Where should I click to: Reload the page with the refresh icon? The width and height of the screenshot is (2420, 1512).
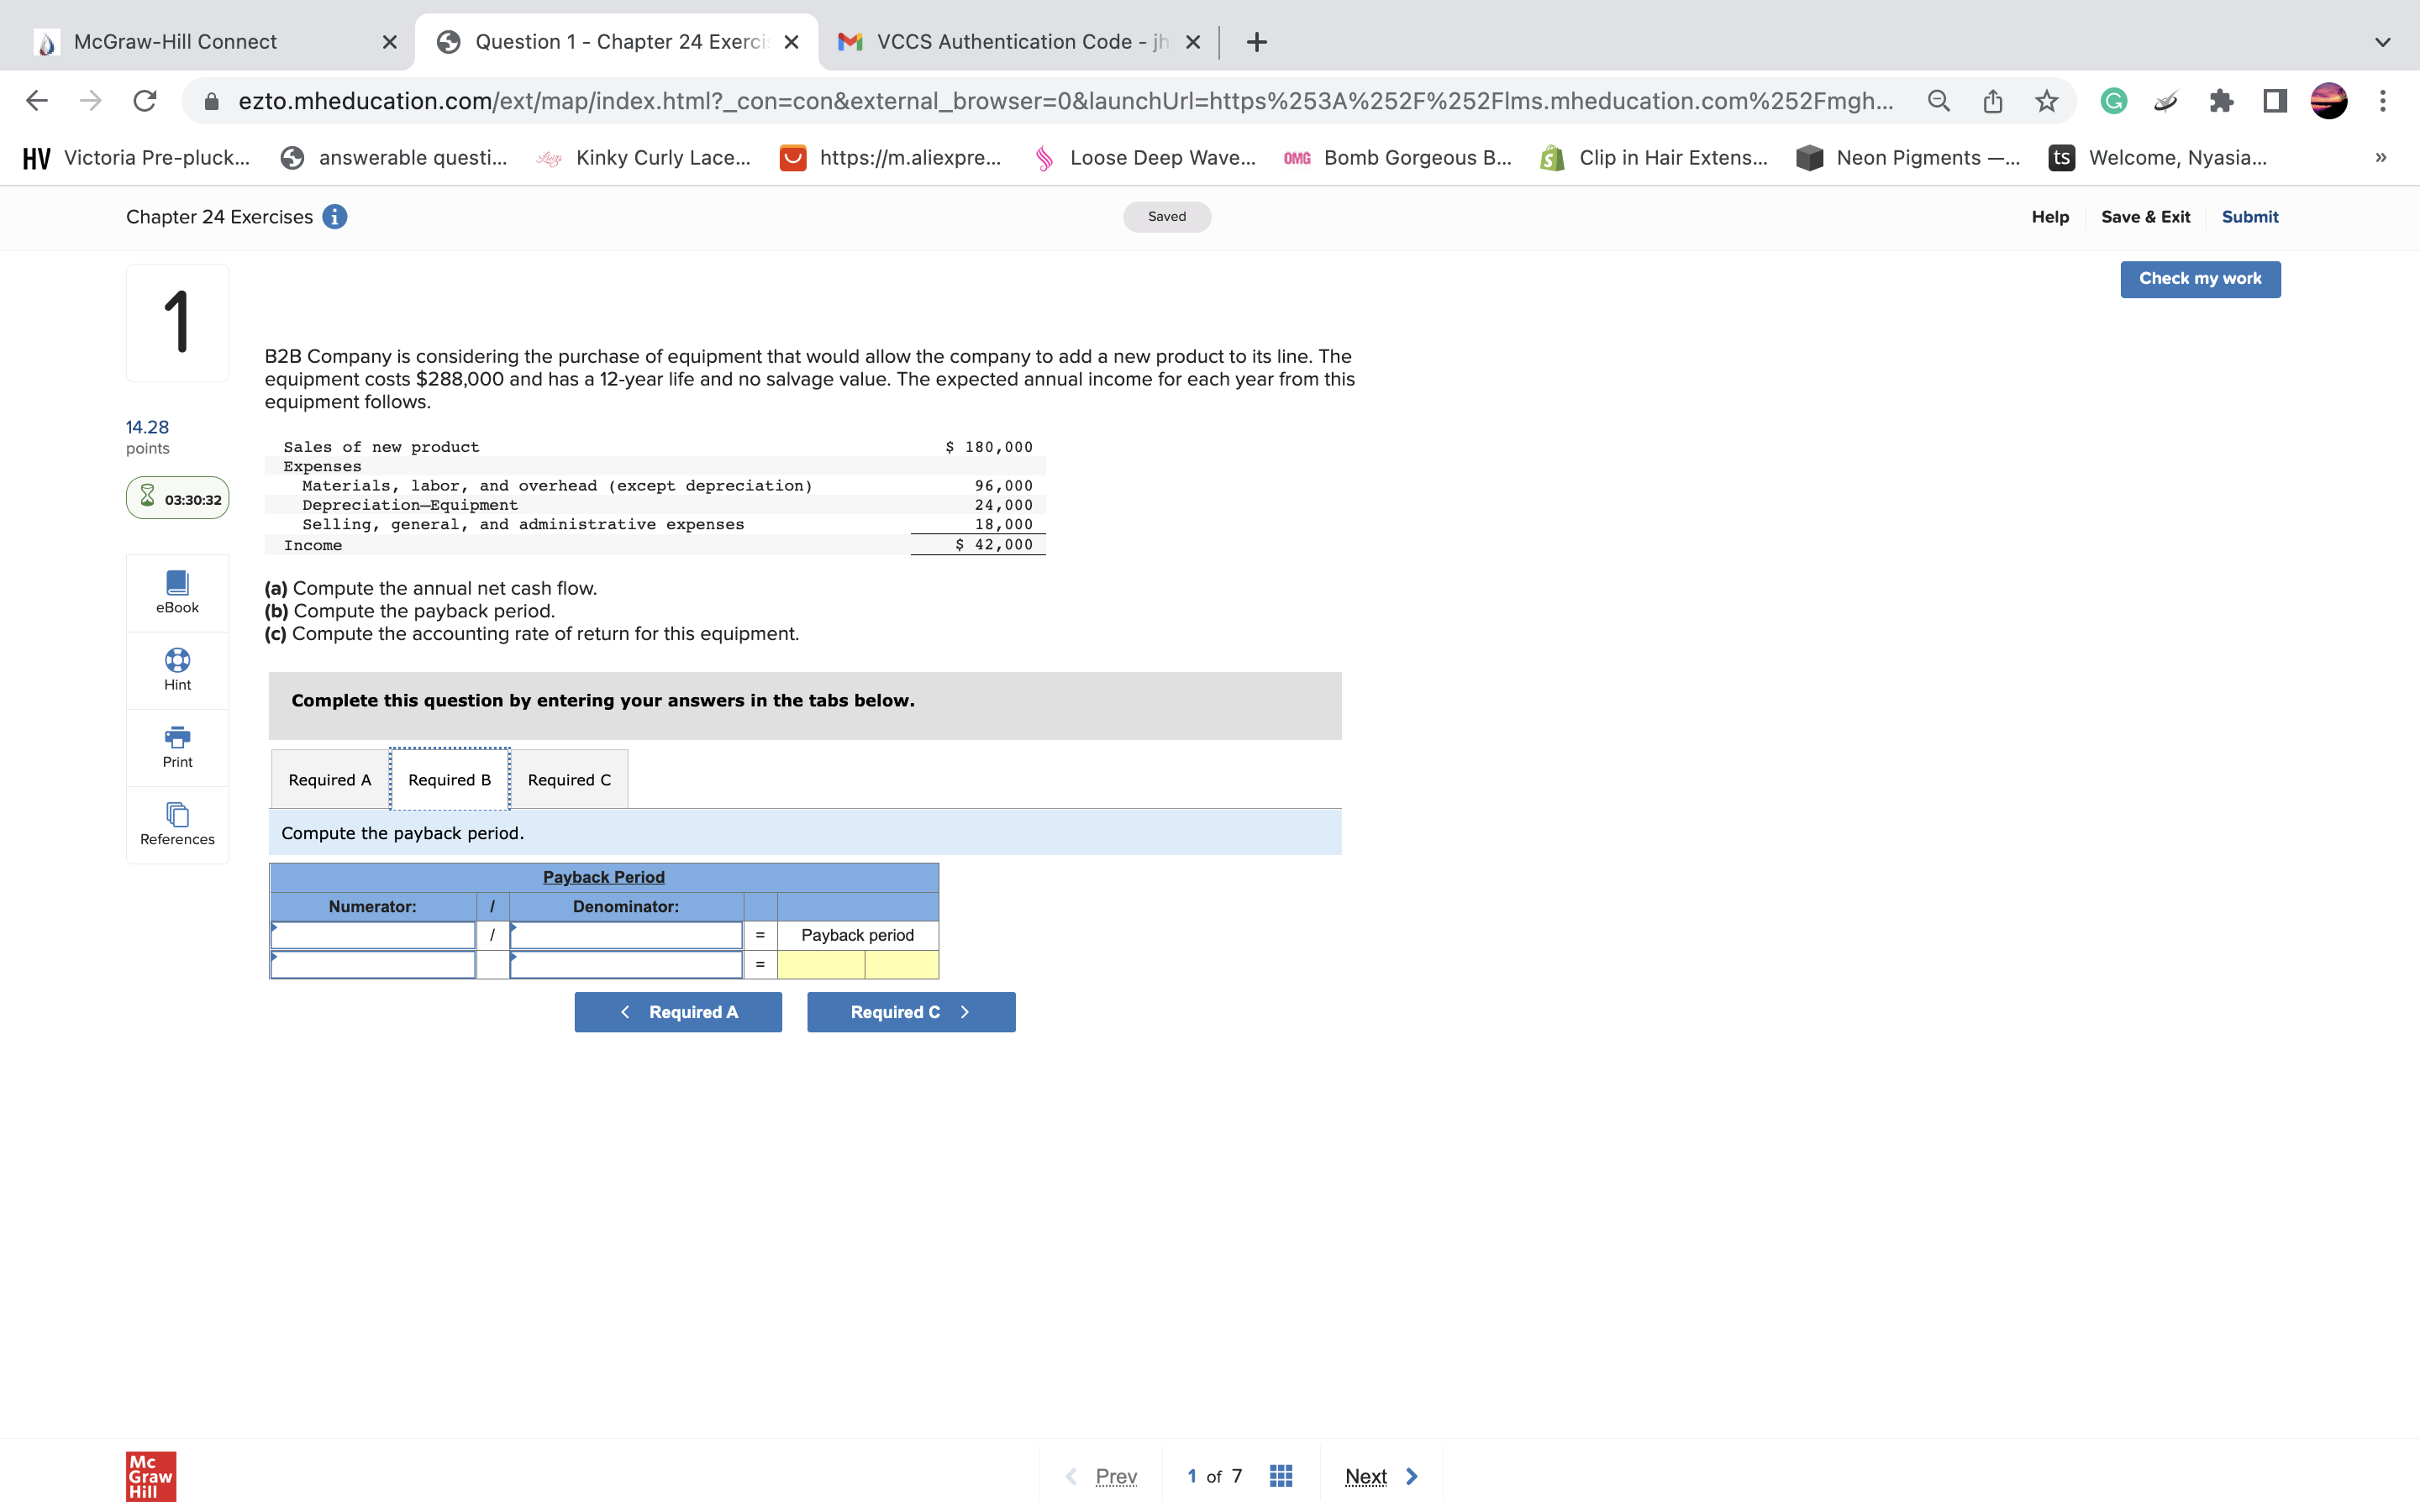click(x=145, y=101)
